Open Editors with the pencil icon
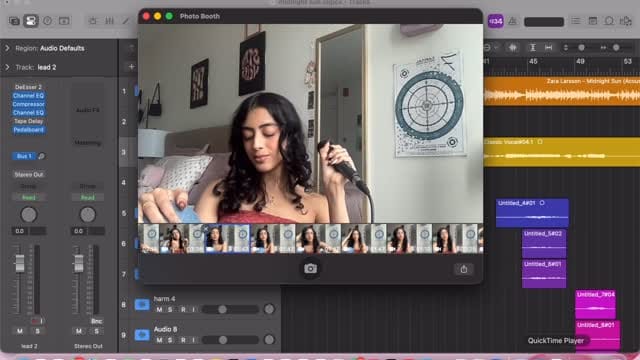This screenshot has width=640, height=360. [x=126, y=21]
